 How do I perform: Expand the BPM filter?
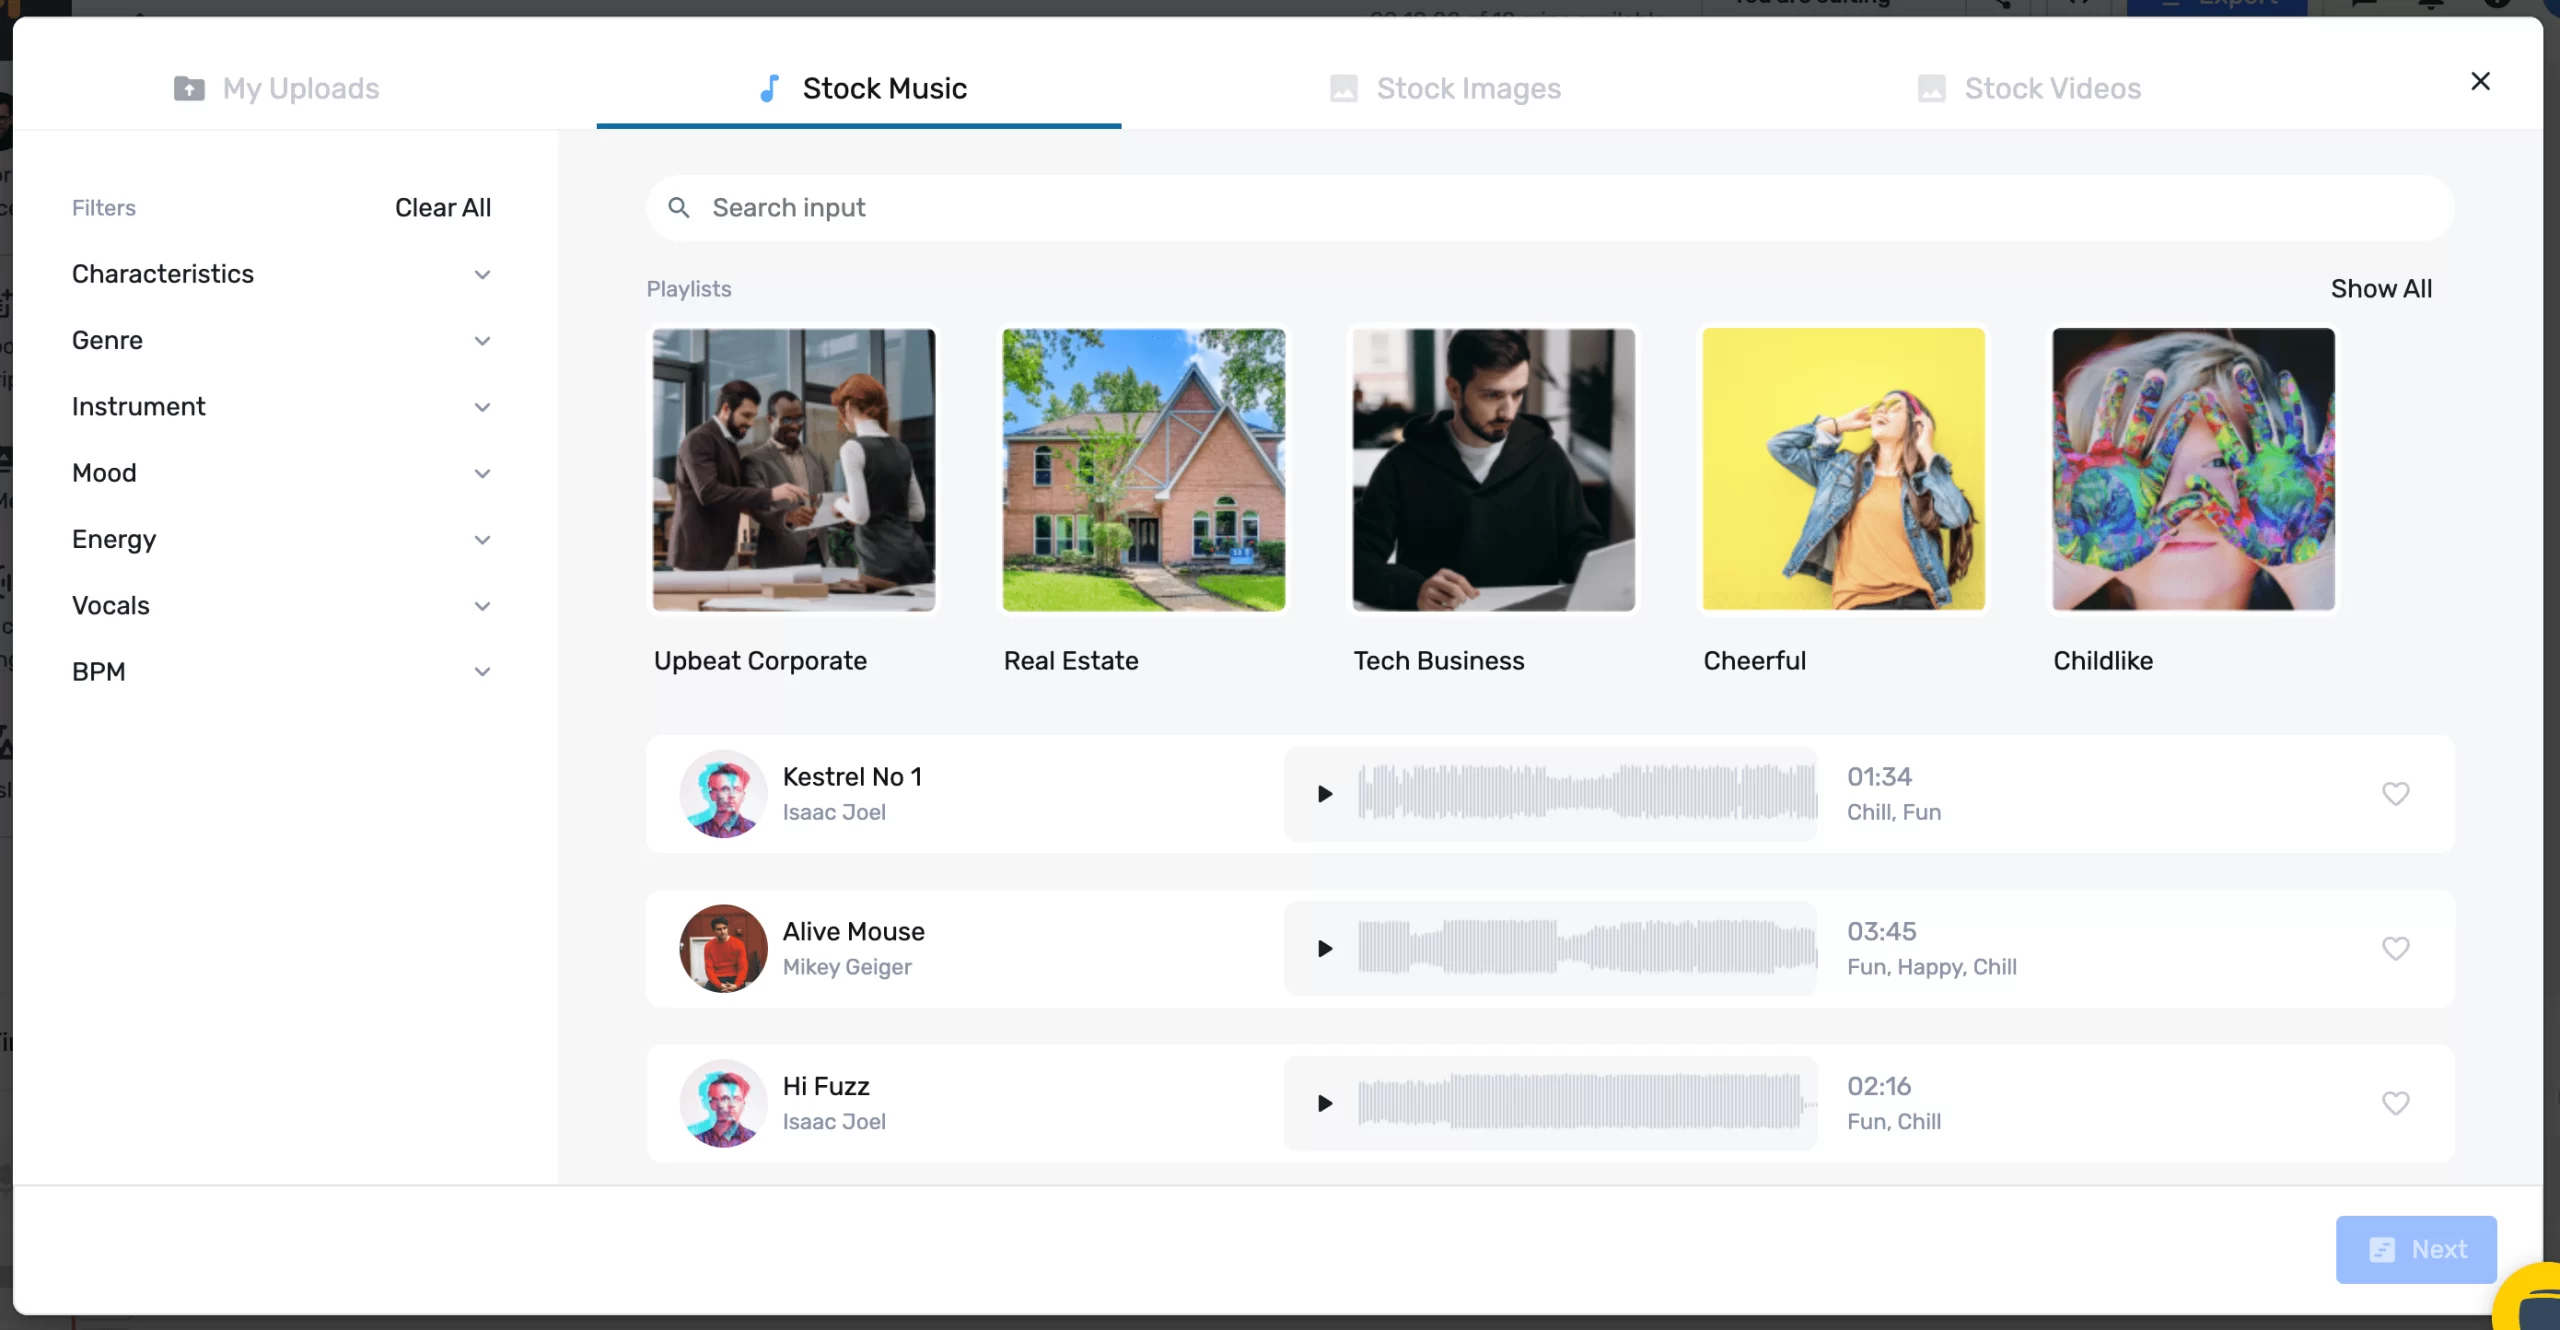281,672
